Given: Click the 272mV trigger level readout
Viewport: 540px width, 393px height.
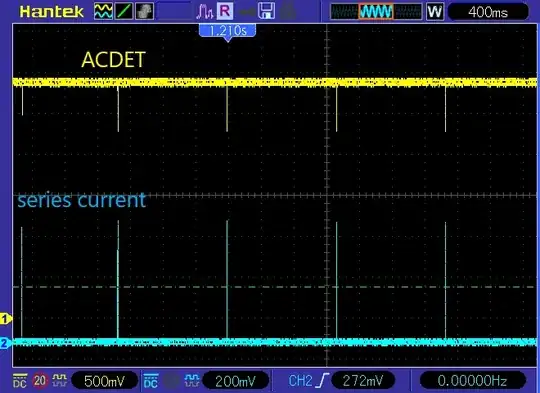Looking at the screenshot, I should coord(363,381).
